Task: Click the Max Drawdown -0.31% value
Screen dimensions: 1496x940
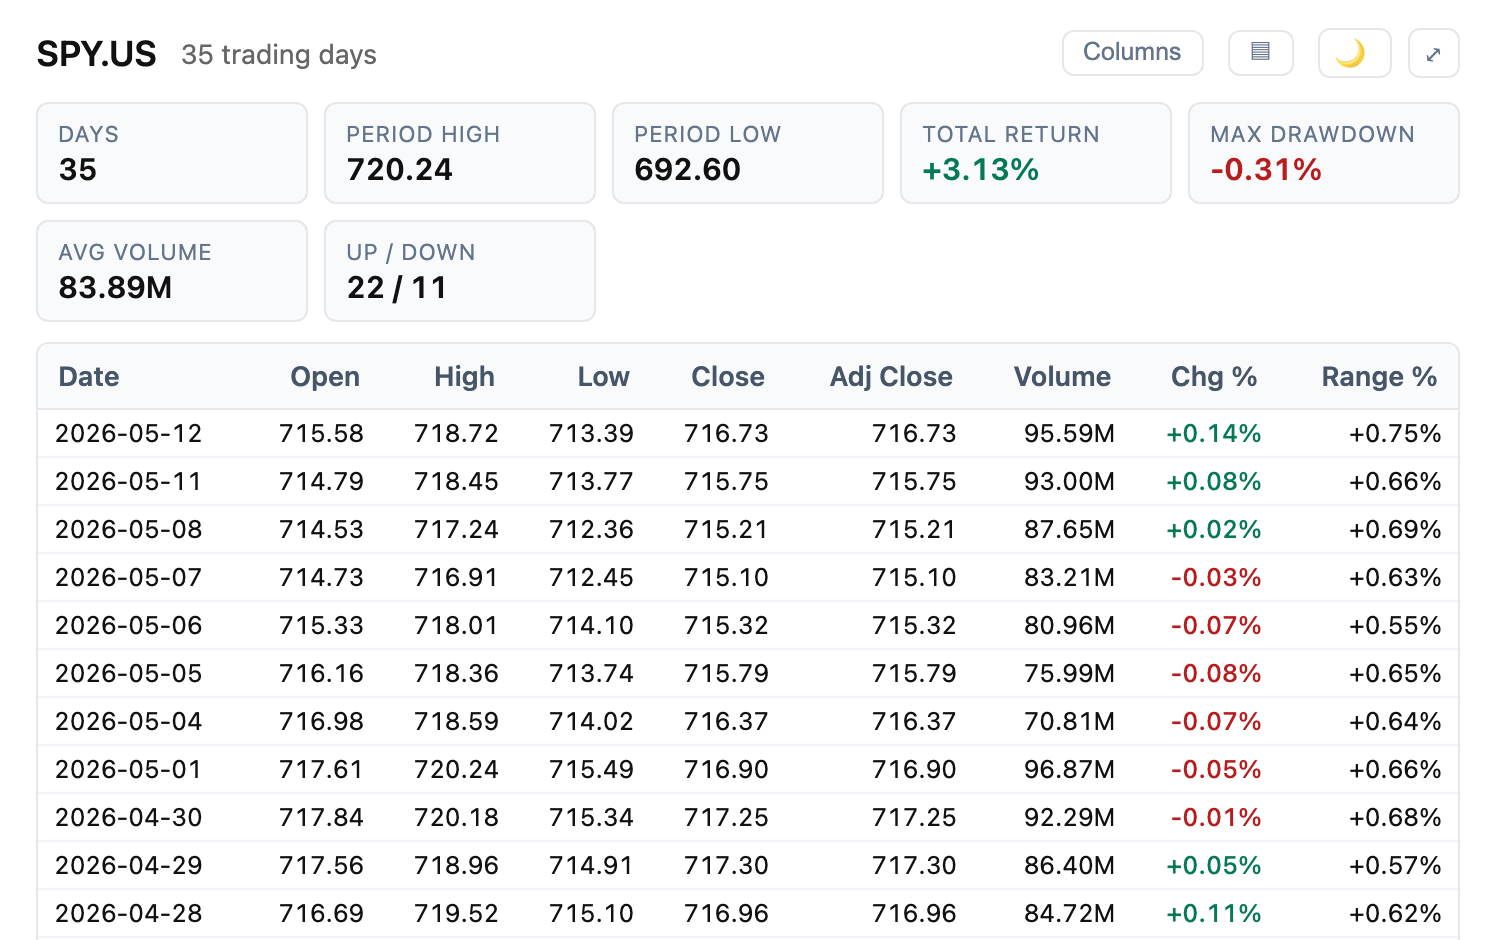Action: pos(1266,170)
